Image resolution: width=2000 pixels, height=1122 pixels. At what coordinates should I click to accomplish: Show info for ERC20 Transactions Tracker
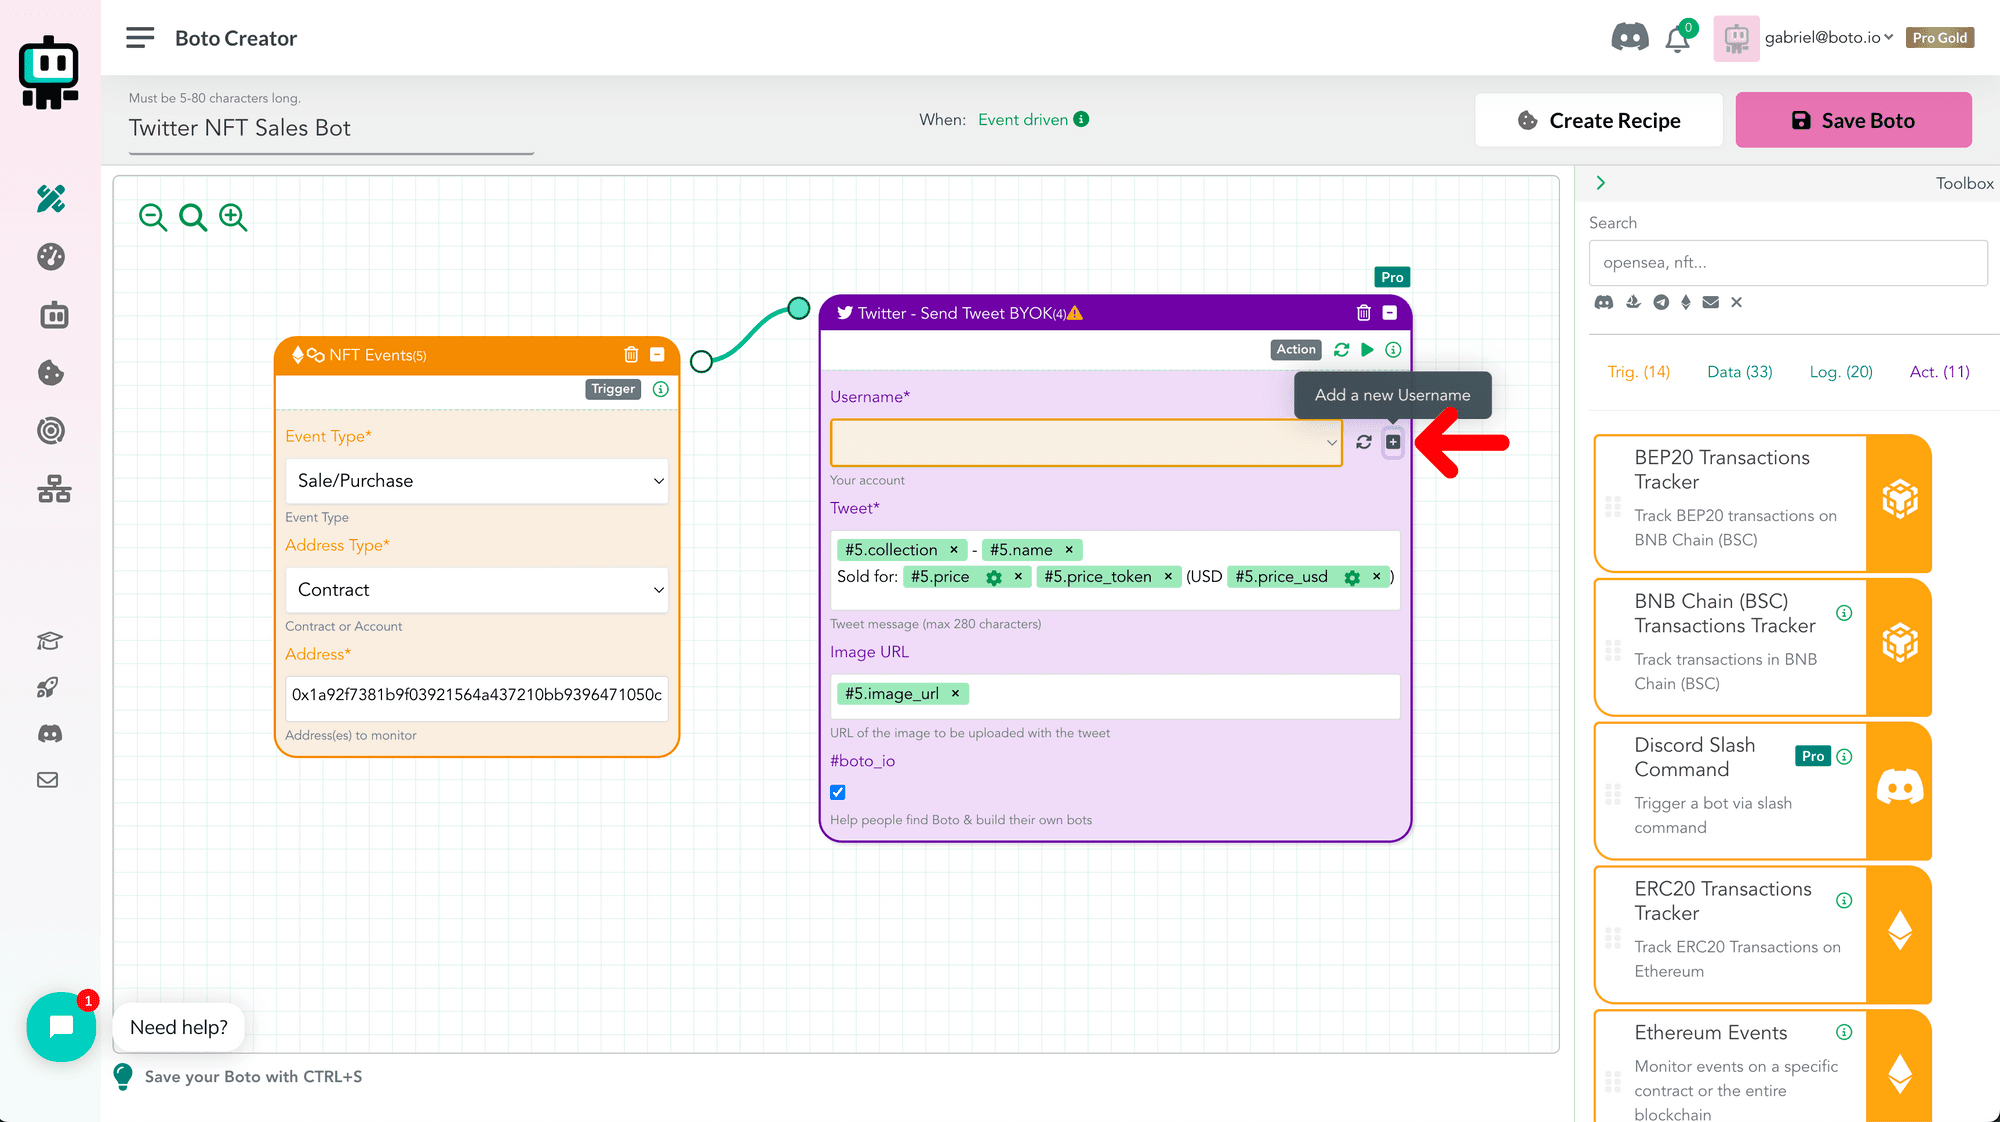point(1844,901)
